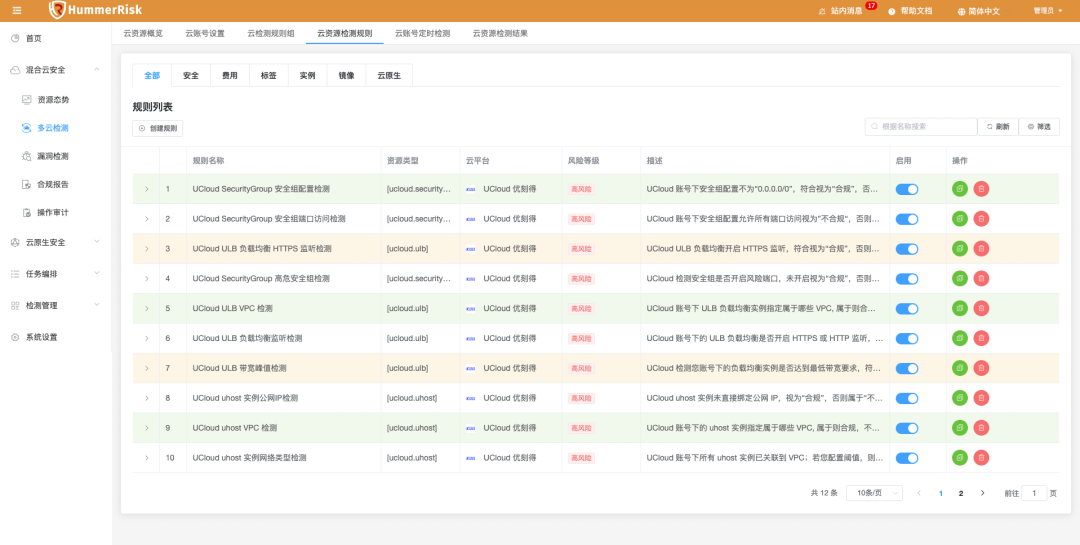Select the 标签 filter tab

[x=269, y=76]
